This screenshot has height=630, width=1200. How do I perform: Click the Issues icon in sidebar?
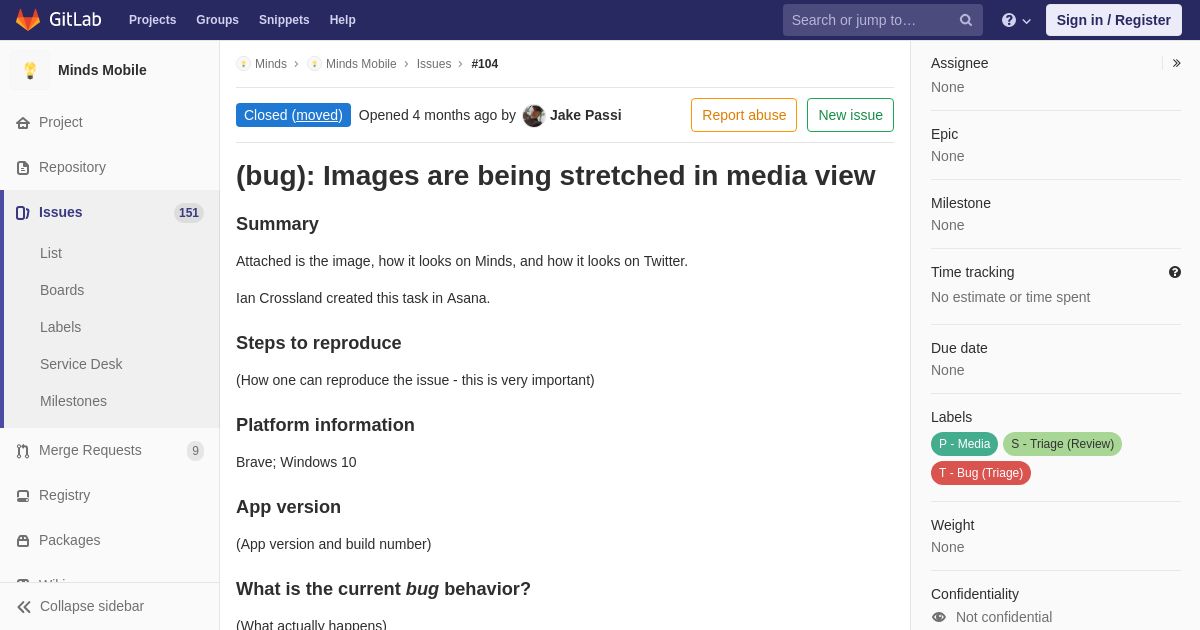23,213
